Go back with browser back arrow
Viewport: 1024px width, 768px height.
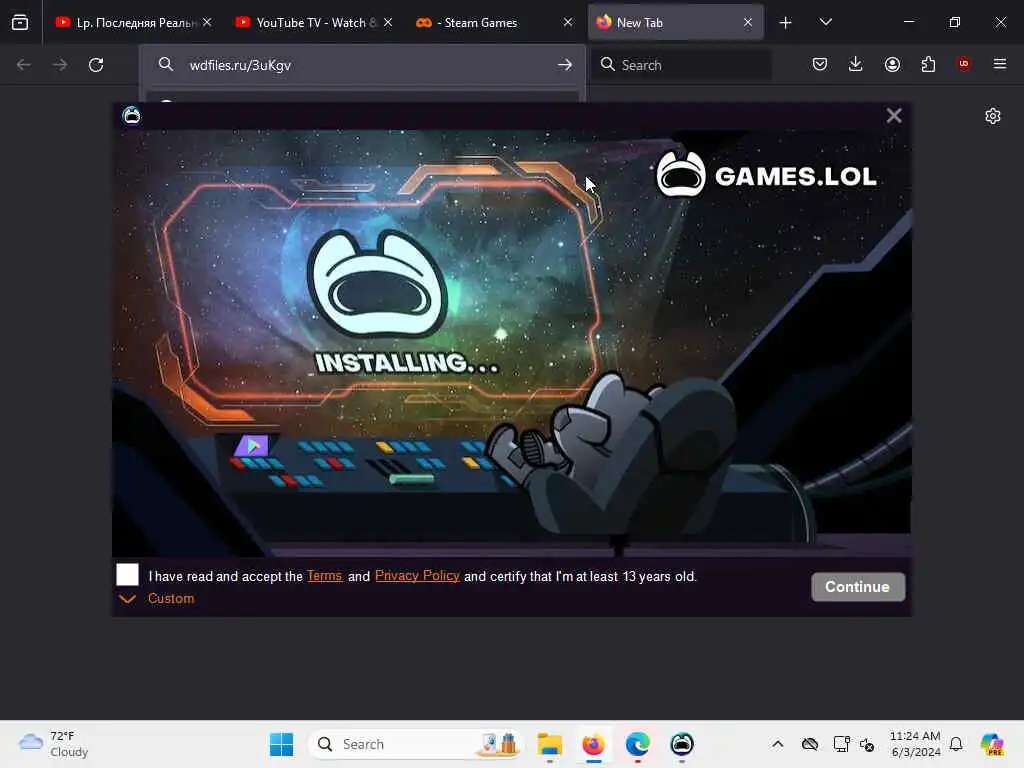[x=24, y=65]
